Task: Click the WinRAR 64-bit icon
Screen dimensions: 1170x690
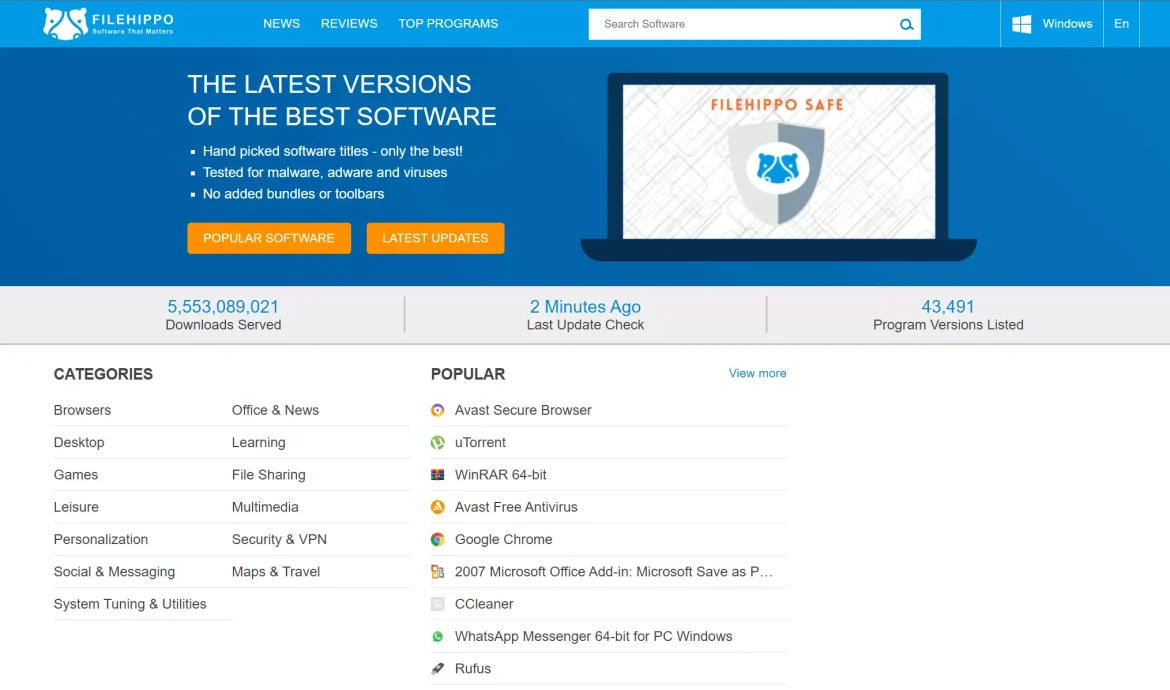Action: (437, 474)
